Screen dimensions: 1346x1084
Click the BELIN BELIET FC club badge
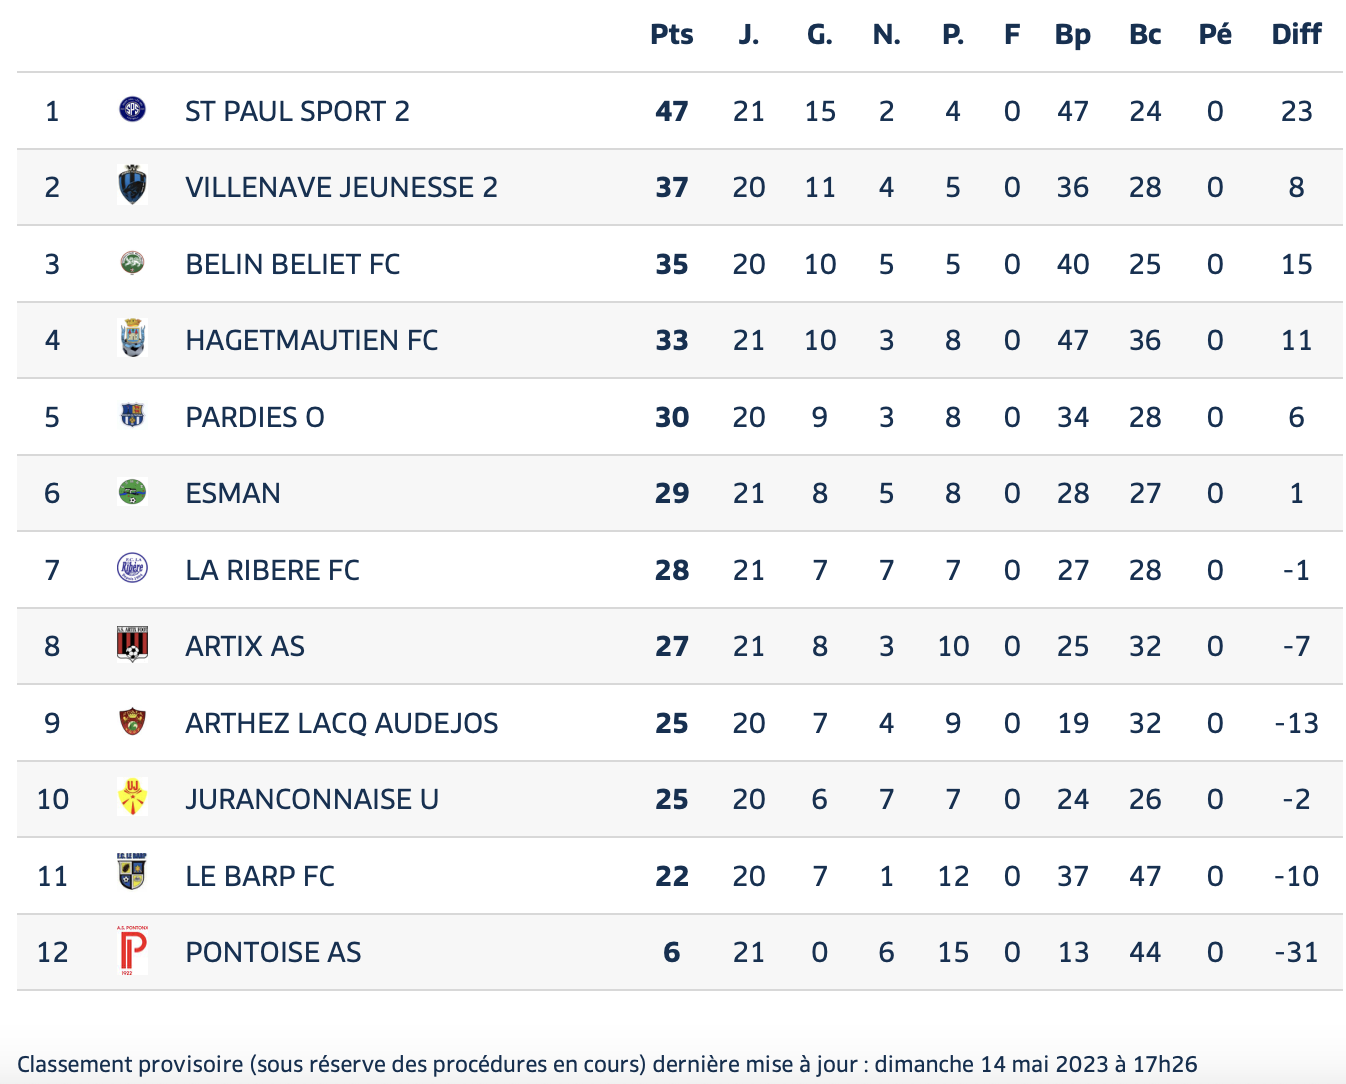click(132, 263)
